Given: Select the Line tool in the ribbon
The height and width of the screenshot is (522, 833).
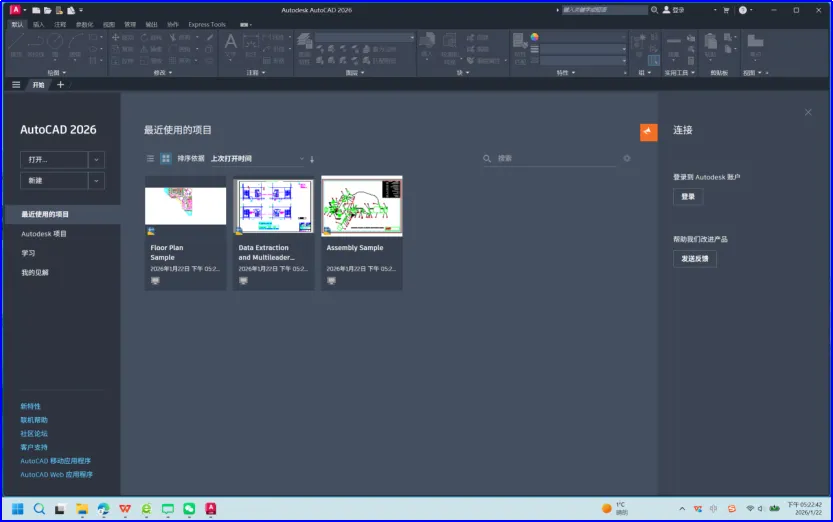Looking at the screenshot, I should 16,44.
